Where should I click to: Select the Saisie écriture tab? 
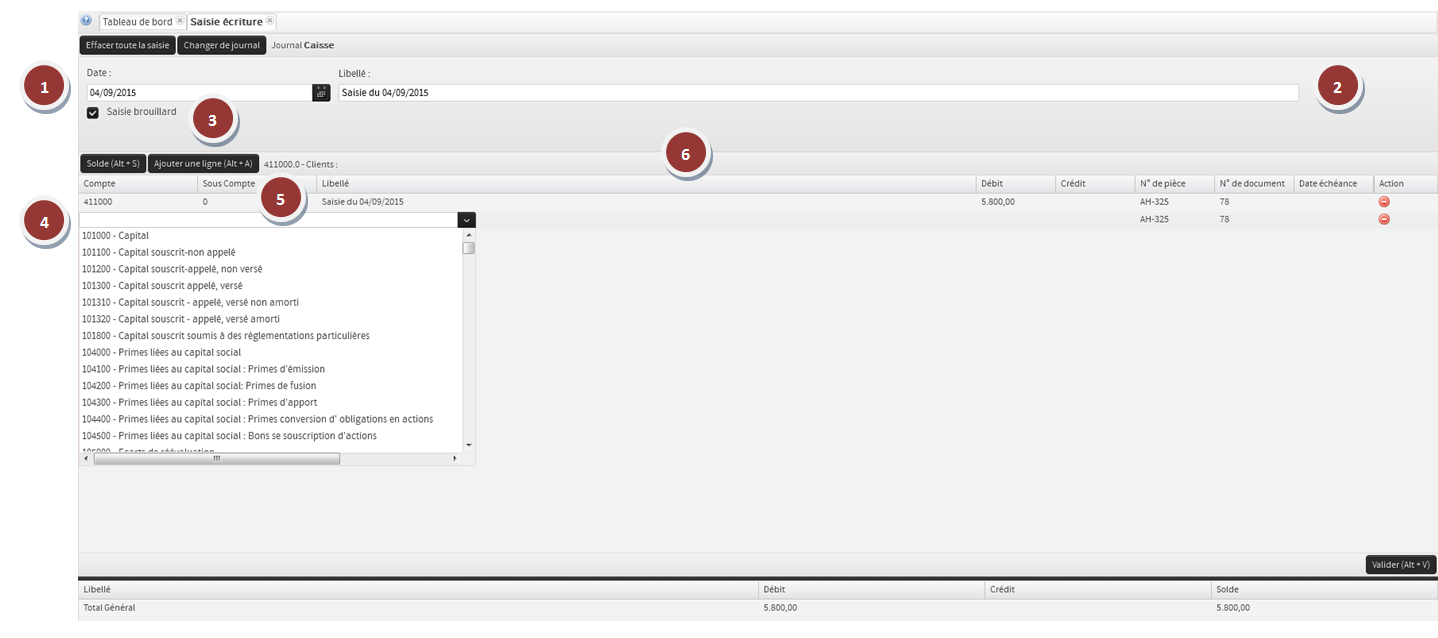226,21
